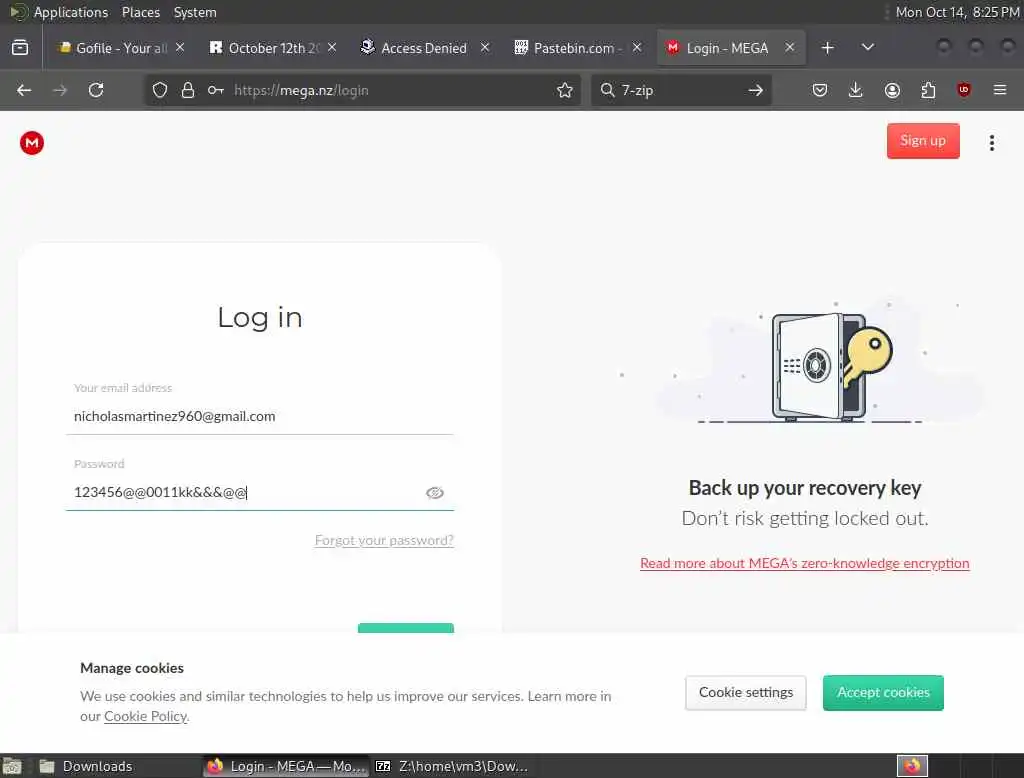Click the search bar go arrow
This screenshot has height=778, width=1024.
point(755,90)
